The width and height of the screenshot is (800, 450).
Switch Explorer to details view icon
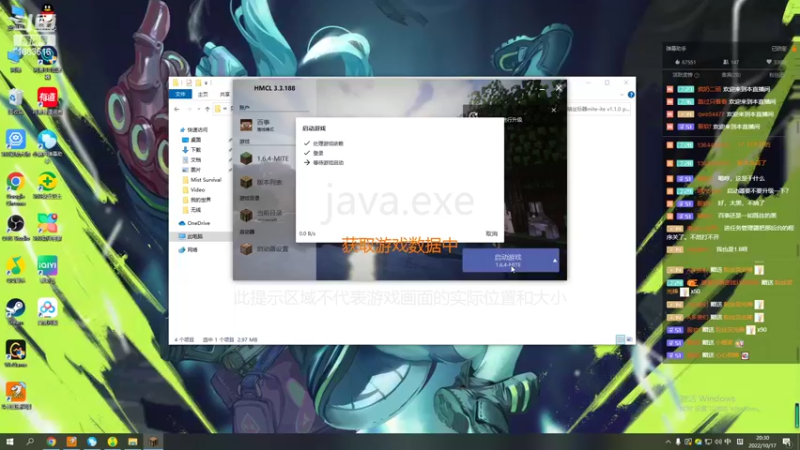620,339
